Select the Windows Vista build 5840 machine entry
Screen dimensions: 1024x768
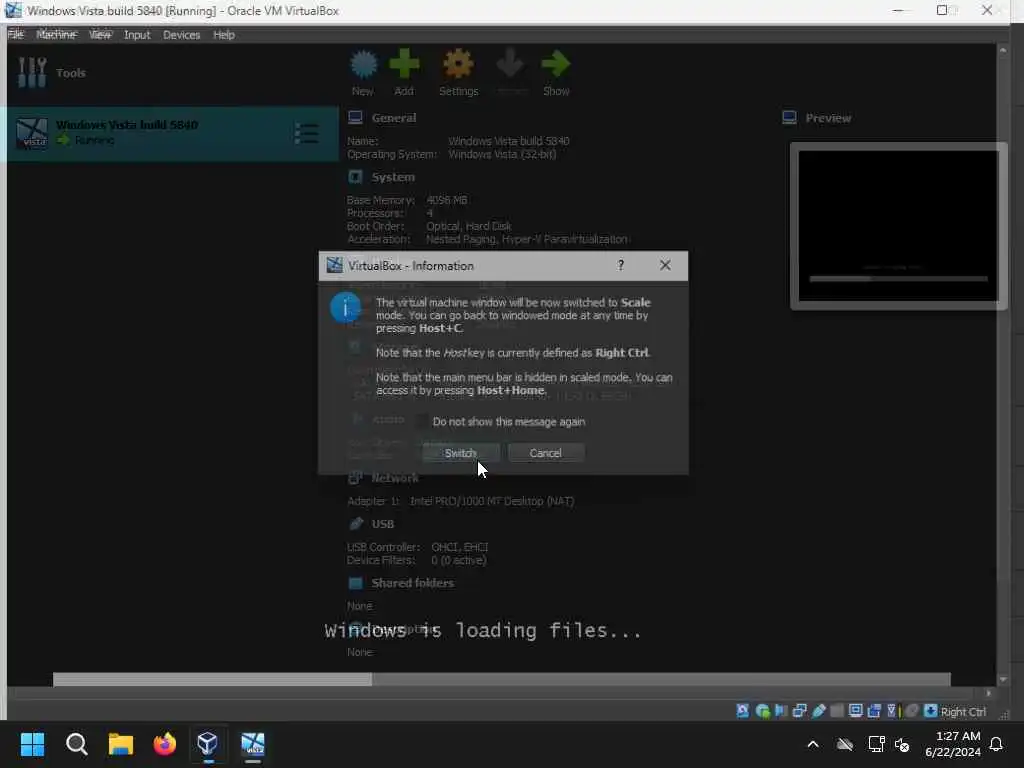[x=172, y=133]
